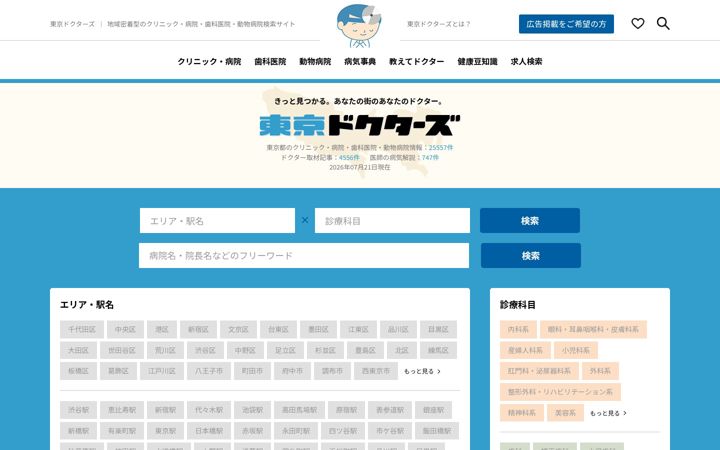Open 健康豆知識 in navigation
This screenshot has height=450, width=720.
click(x=477, y=62)
